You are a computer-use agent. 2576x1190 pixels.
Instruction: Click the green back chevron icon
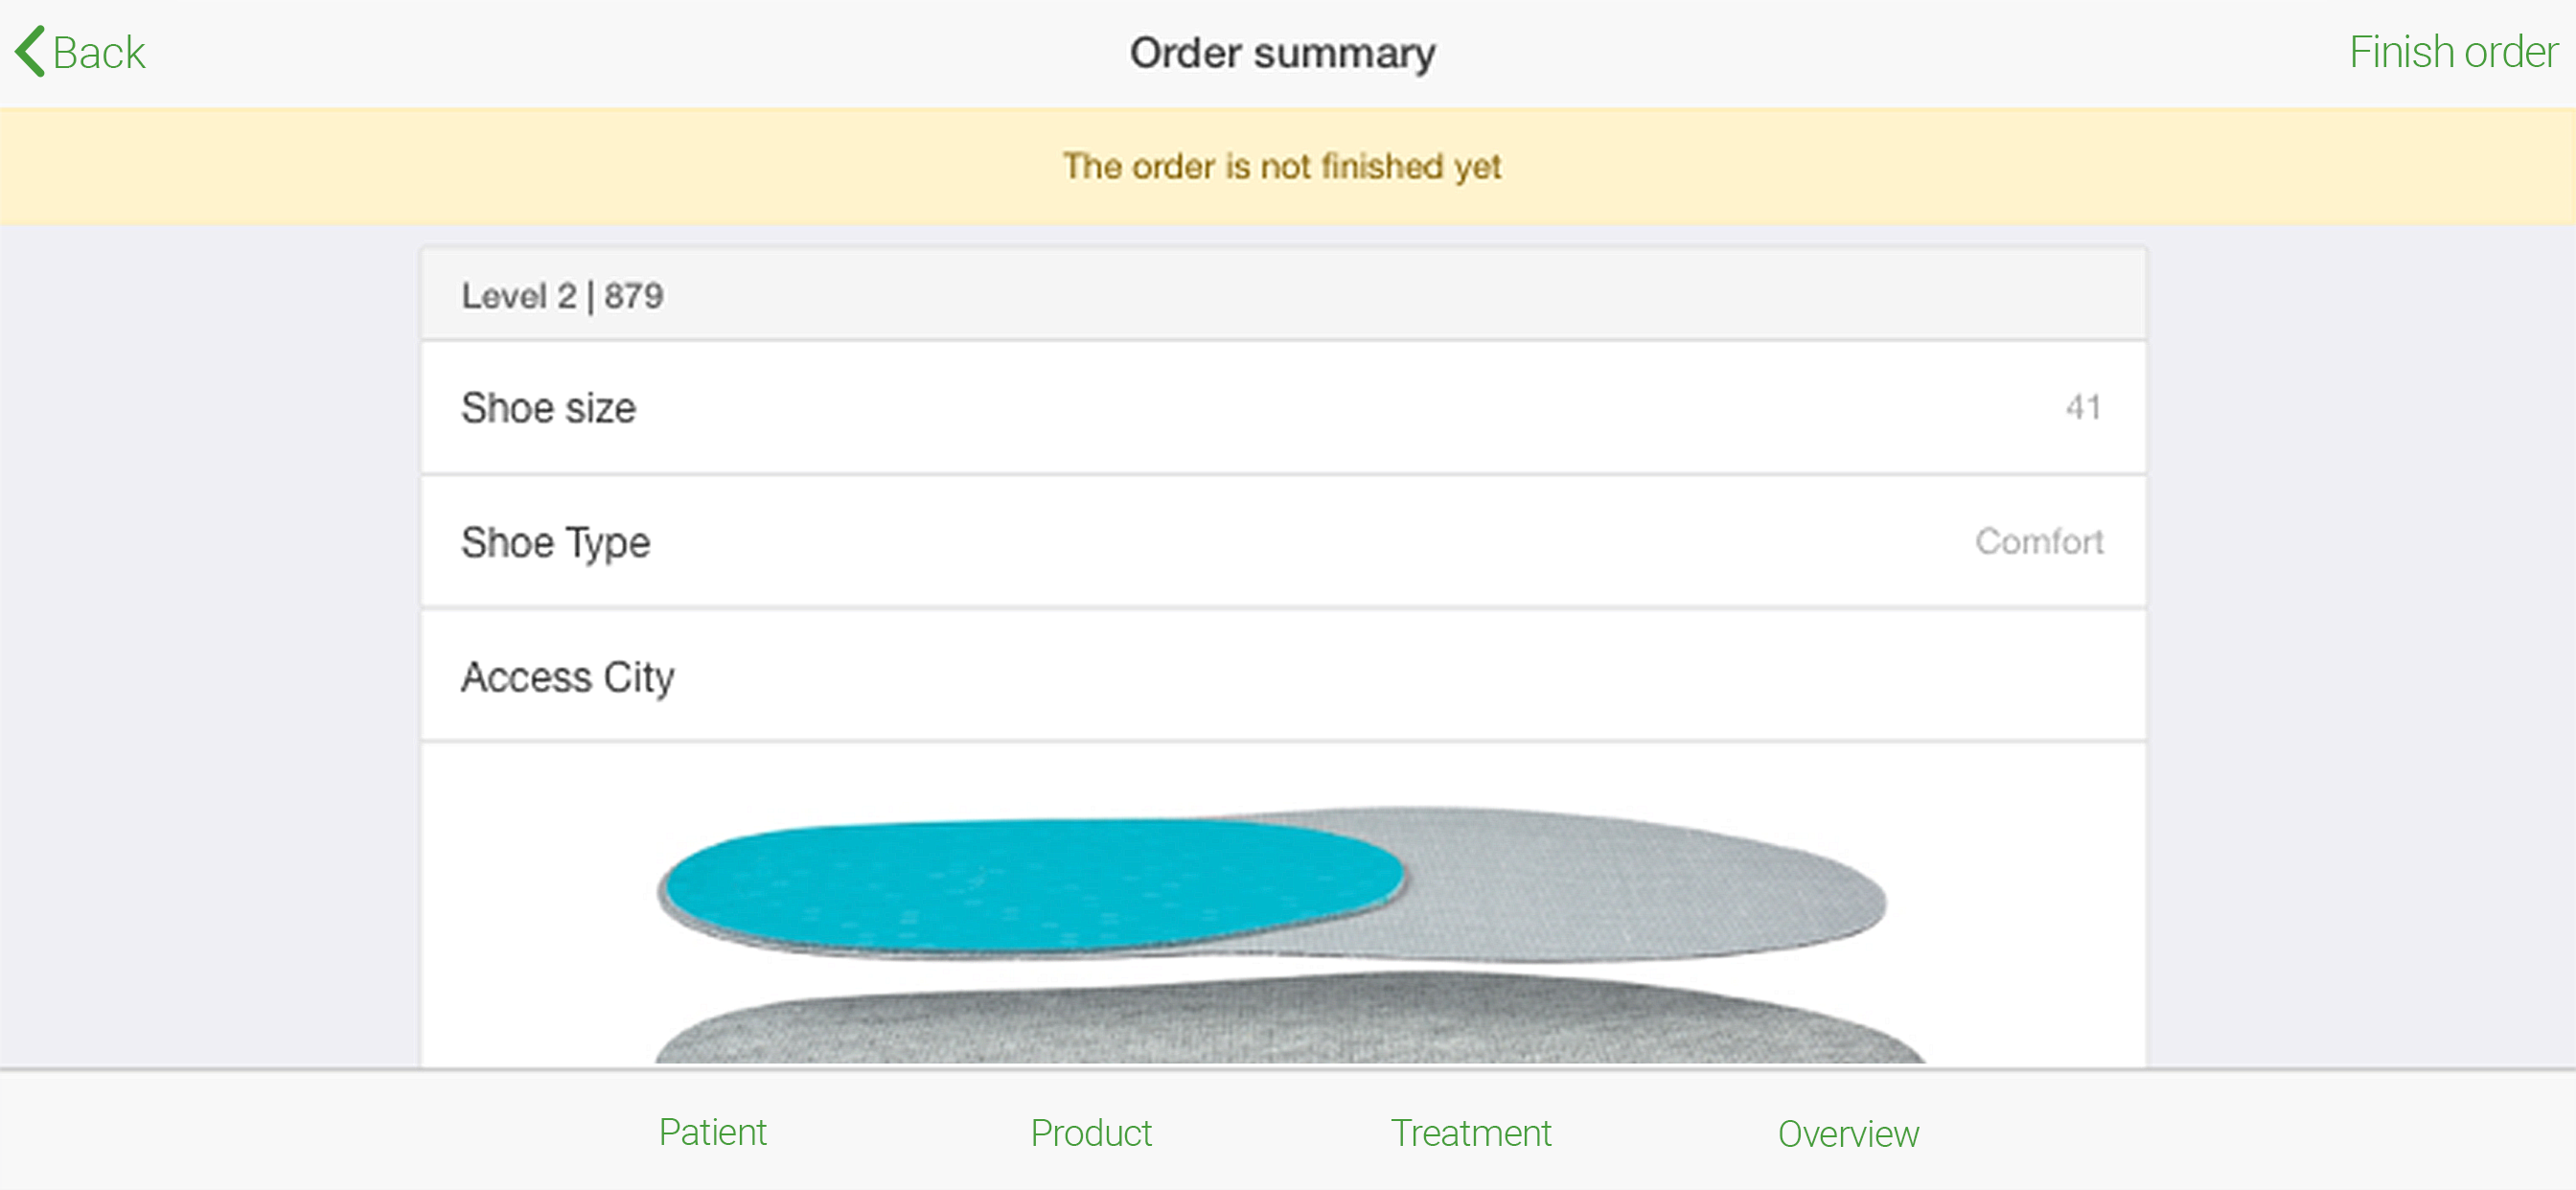click(30, 52)
